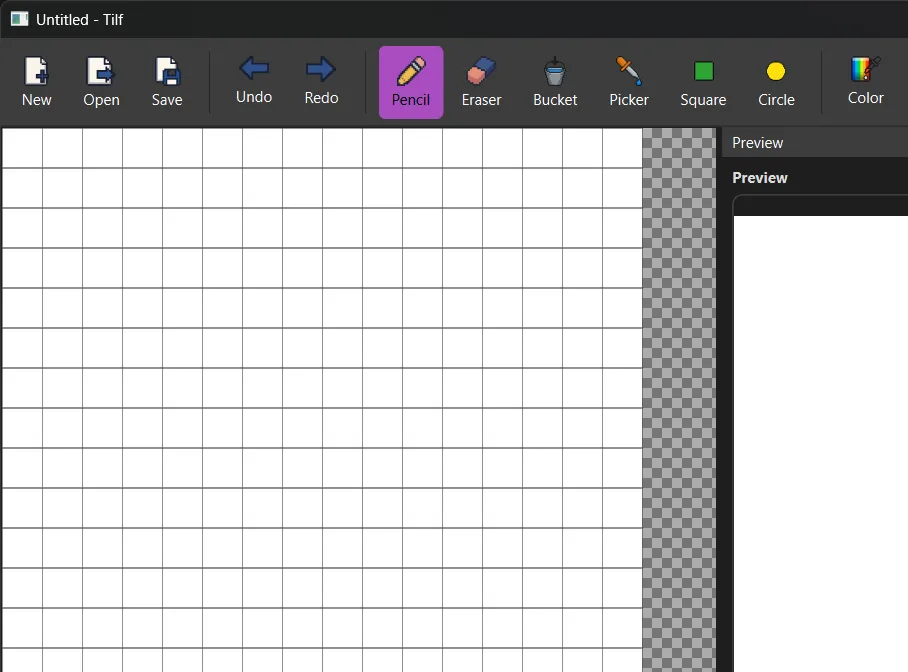The height and width of the screenshot is (672, 908).
Task: Click the bold Preview heading label
Action: [x=760, y=178]
